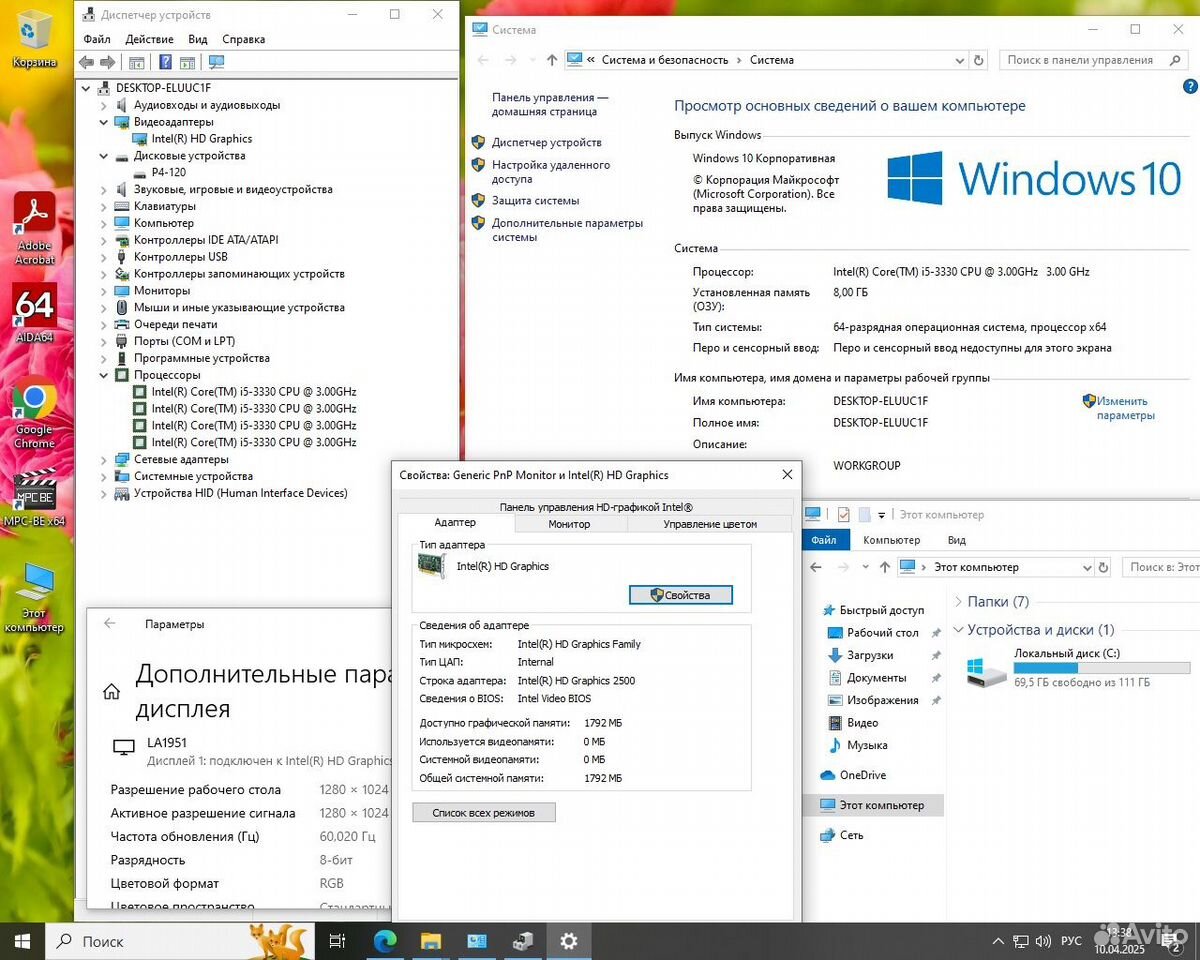Collapse the Процессоры tree node
The image size is (1200, 960).
104,375
